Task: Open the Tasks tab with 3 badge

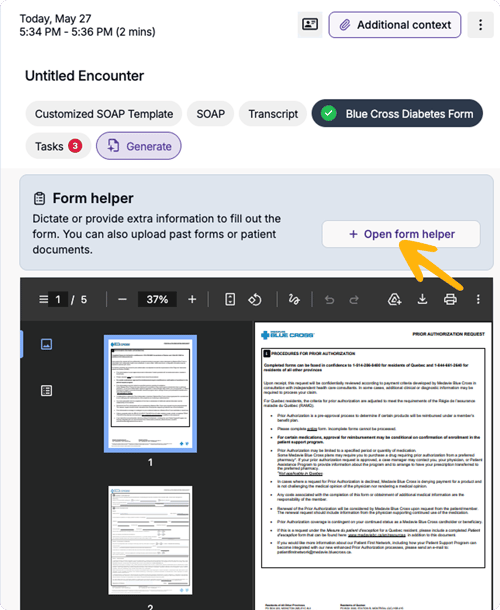Action: coord(58,146)
